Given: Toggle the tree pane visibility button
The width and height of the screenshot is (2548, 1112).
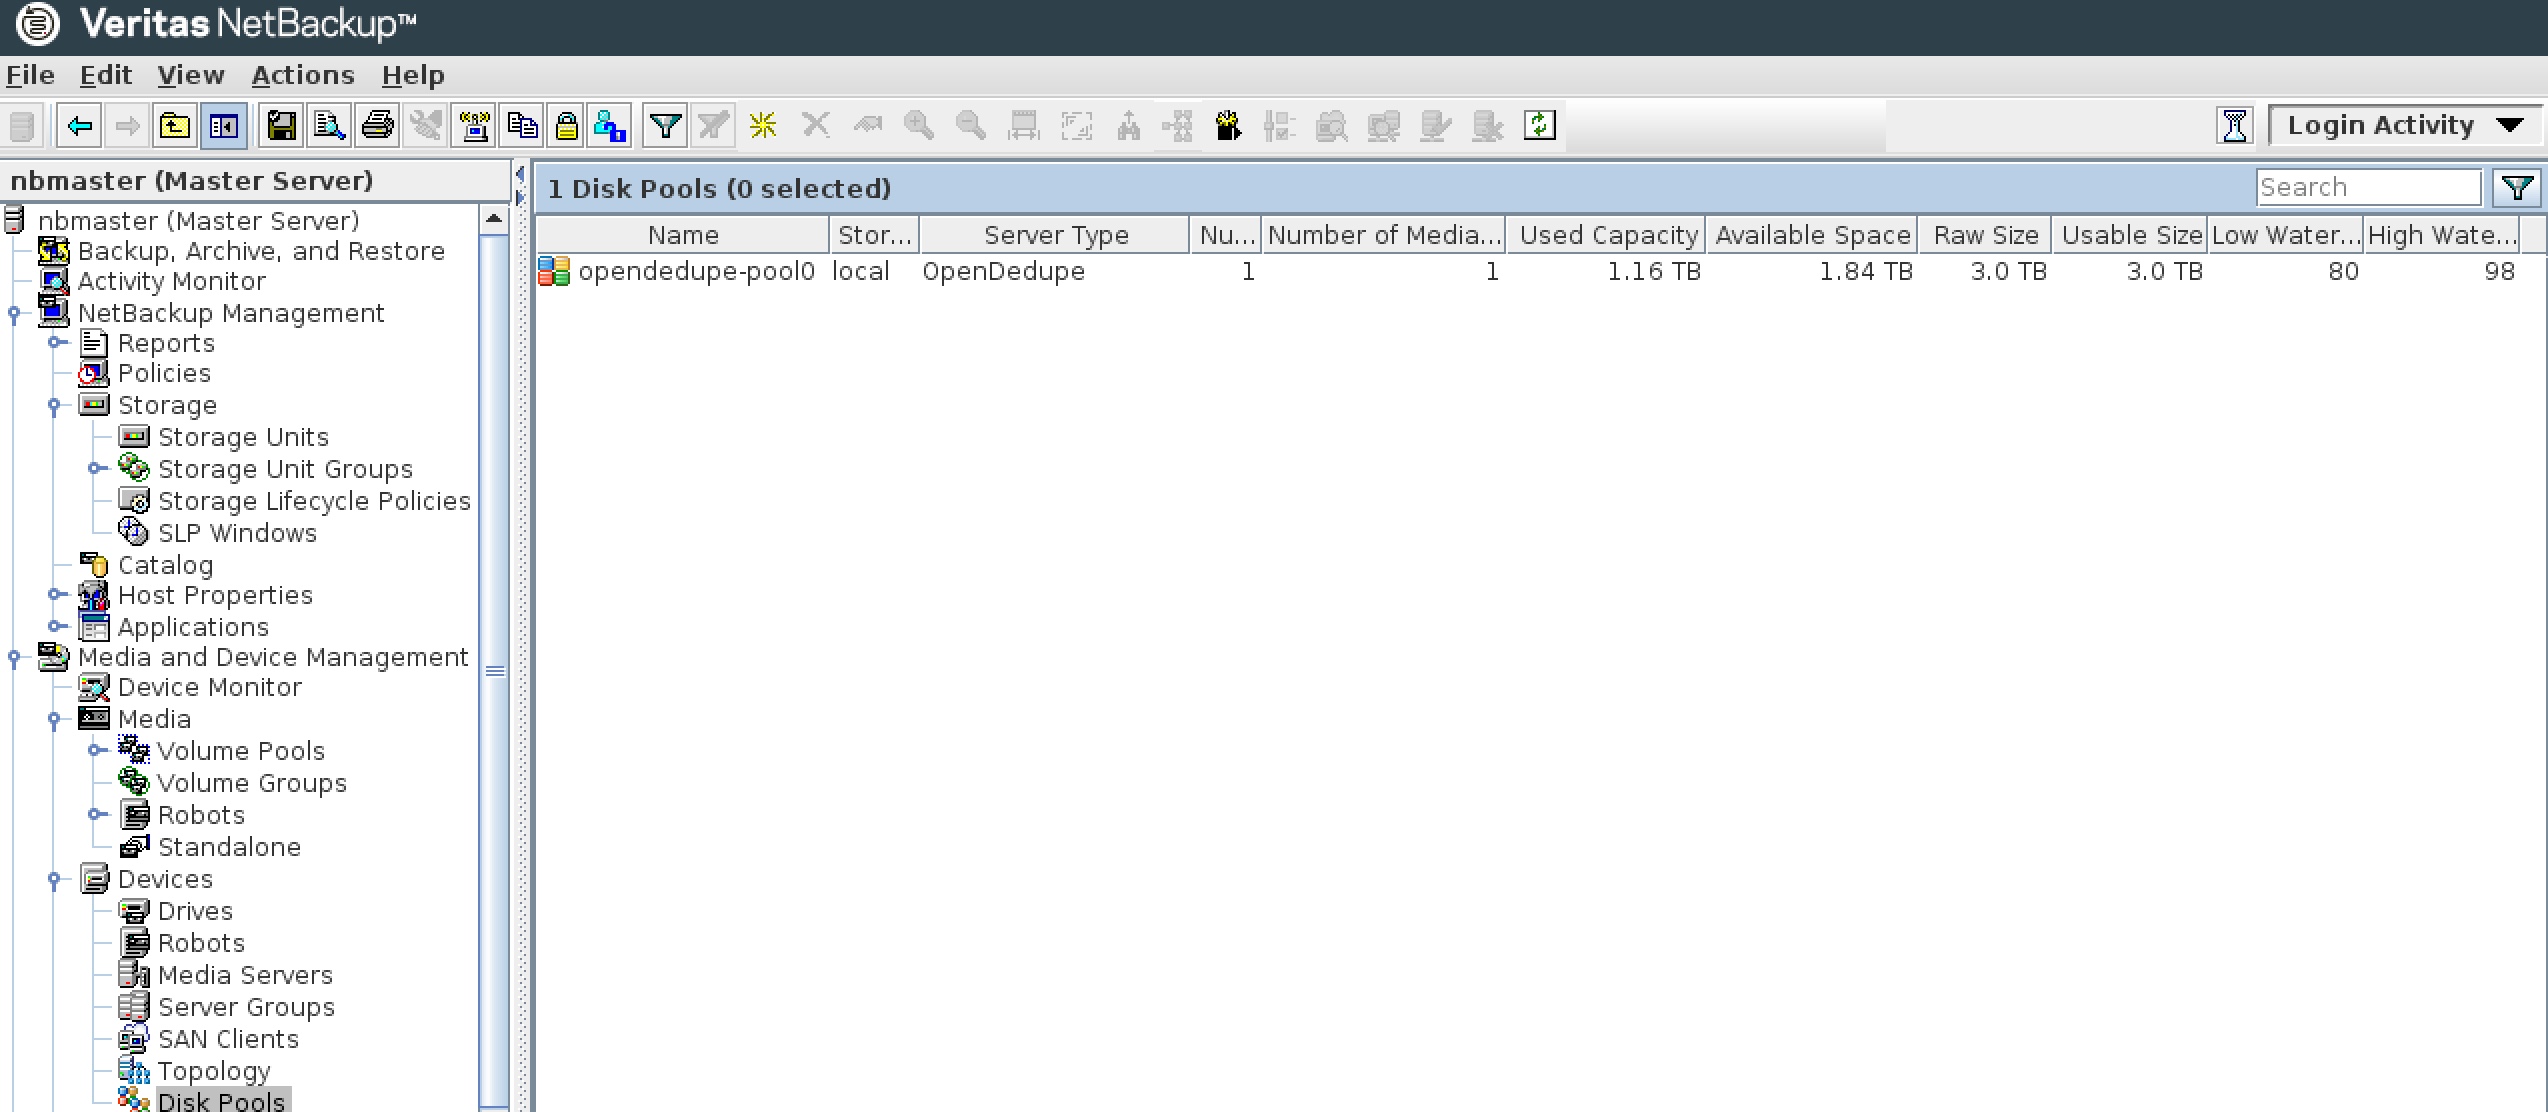Looking at the screenshot, I should coord(225,125).
